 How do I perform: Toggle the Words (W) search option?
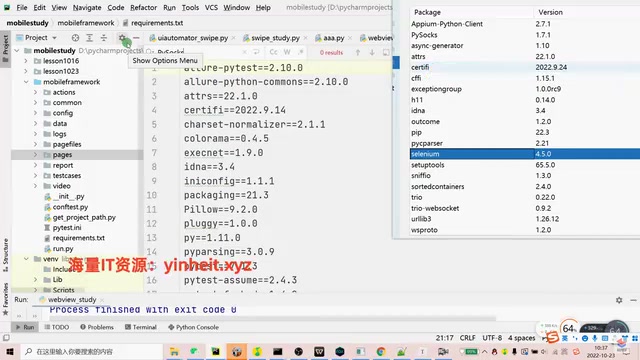287,52
